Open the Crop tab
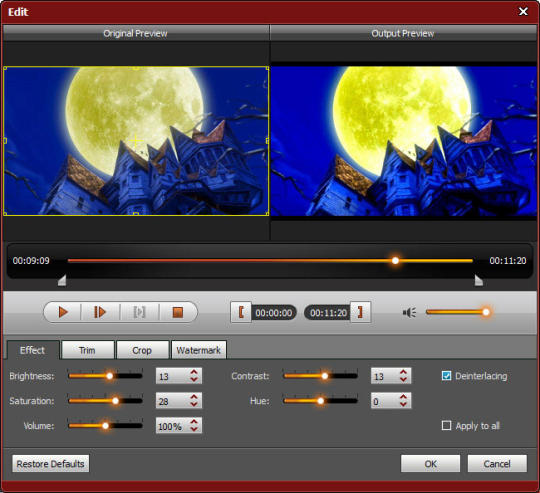Viewport: 540px width, 493px height. tap(142, 350)
